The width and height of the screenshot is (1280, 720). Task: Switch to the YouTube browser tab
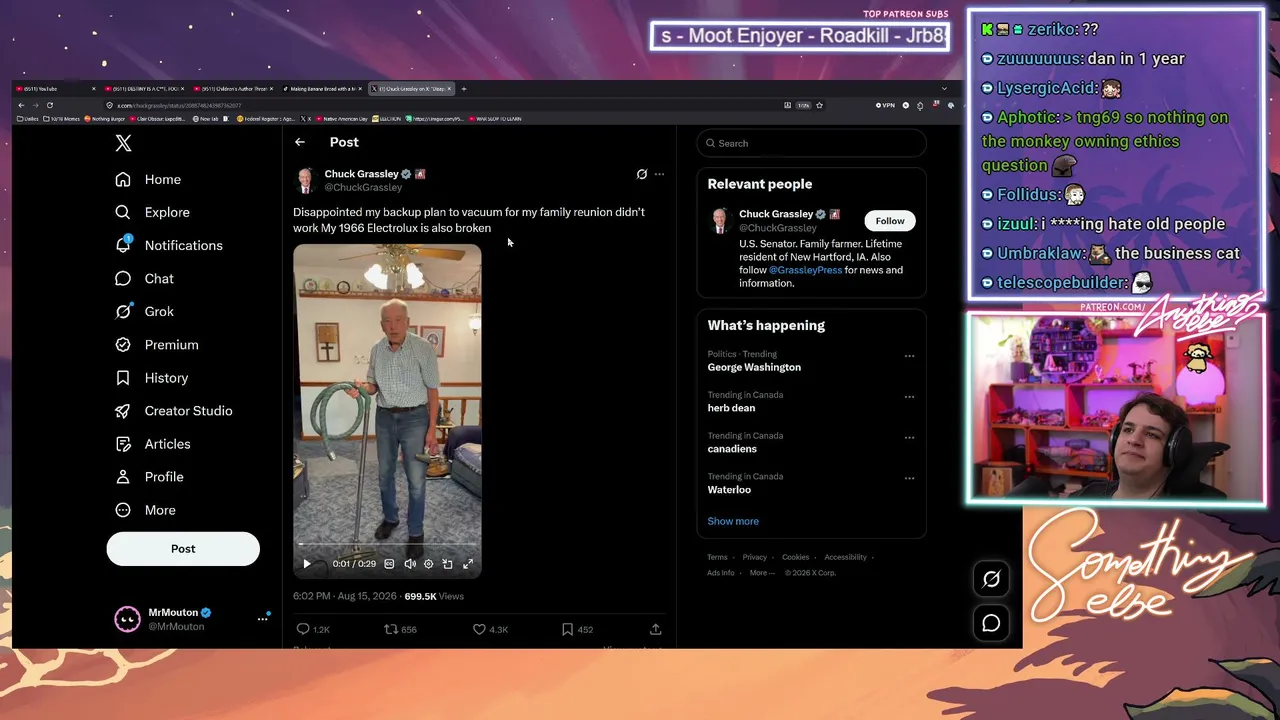[x=56, y=89]
